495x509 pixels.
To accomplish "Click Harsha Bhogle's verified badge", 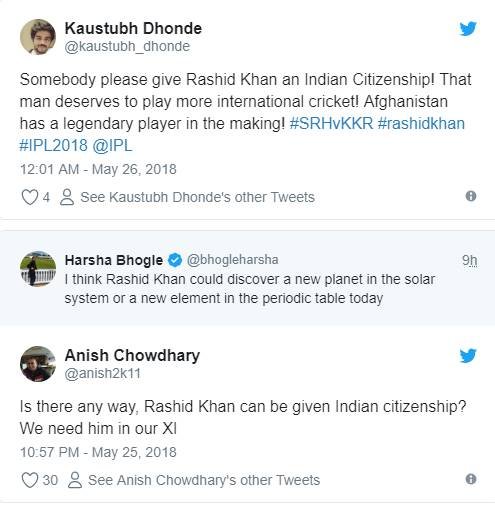I will click(175, 260).
